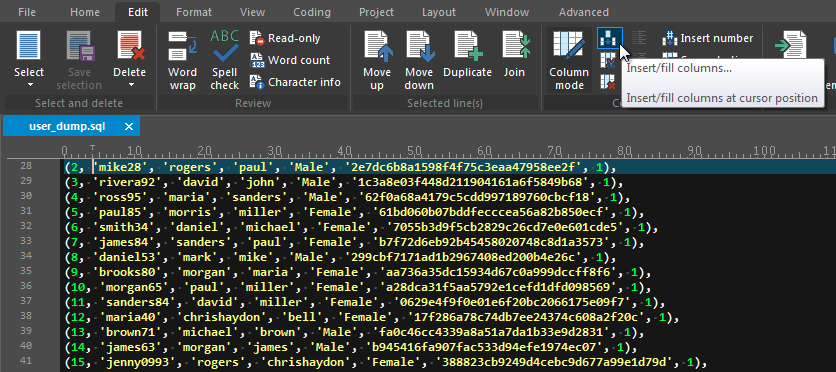
Task: Toggle Column mode
Action: [569, 60]
